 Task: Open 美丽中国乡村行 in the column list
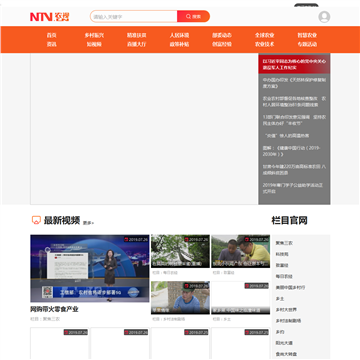(290, 287)
